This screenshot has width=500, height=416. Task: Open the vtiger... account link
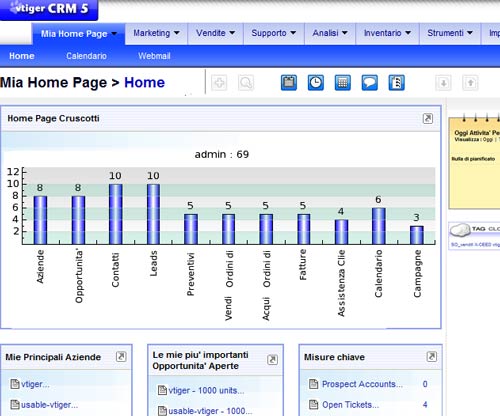(35, 384)
